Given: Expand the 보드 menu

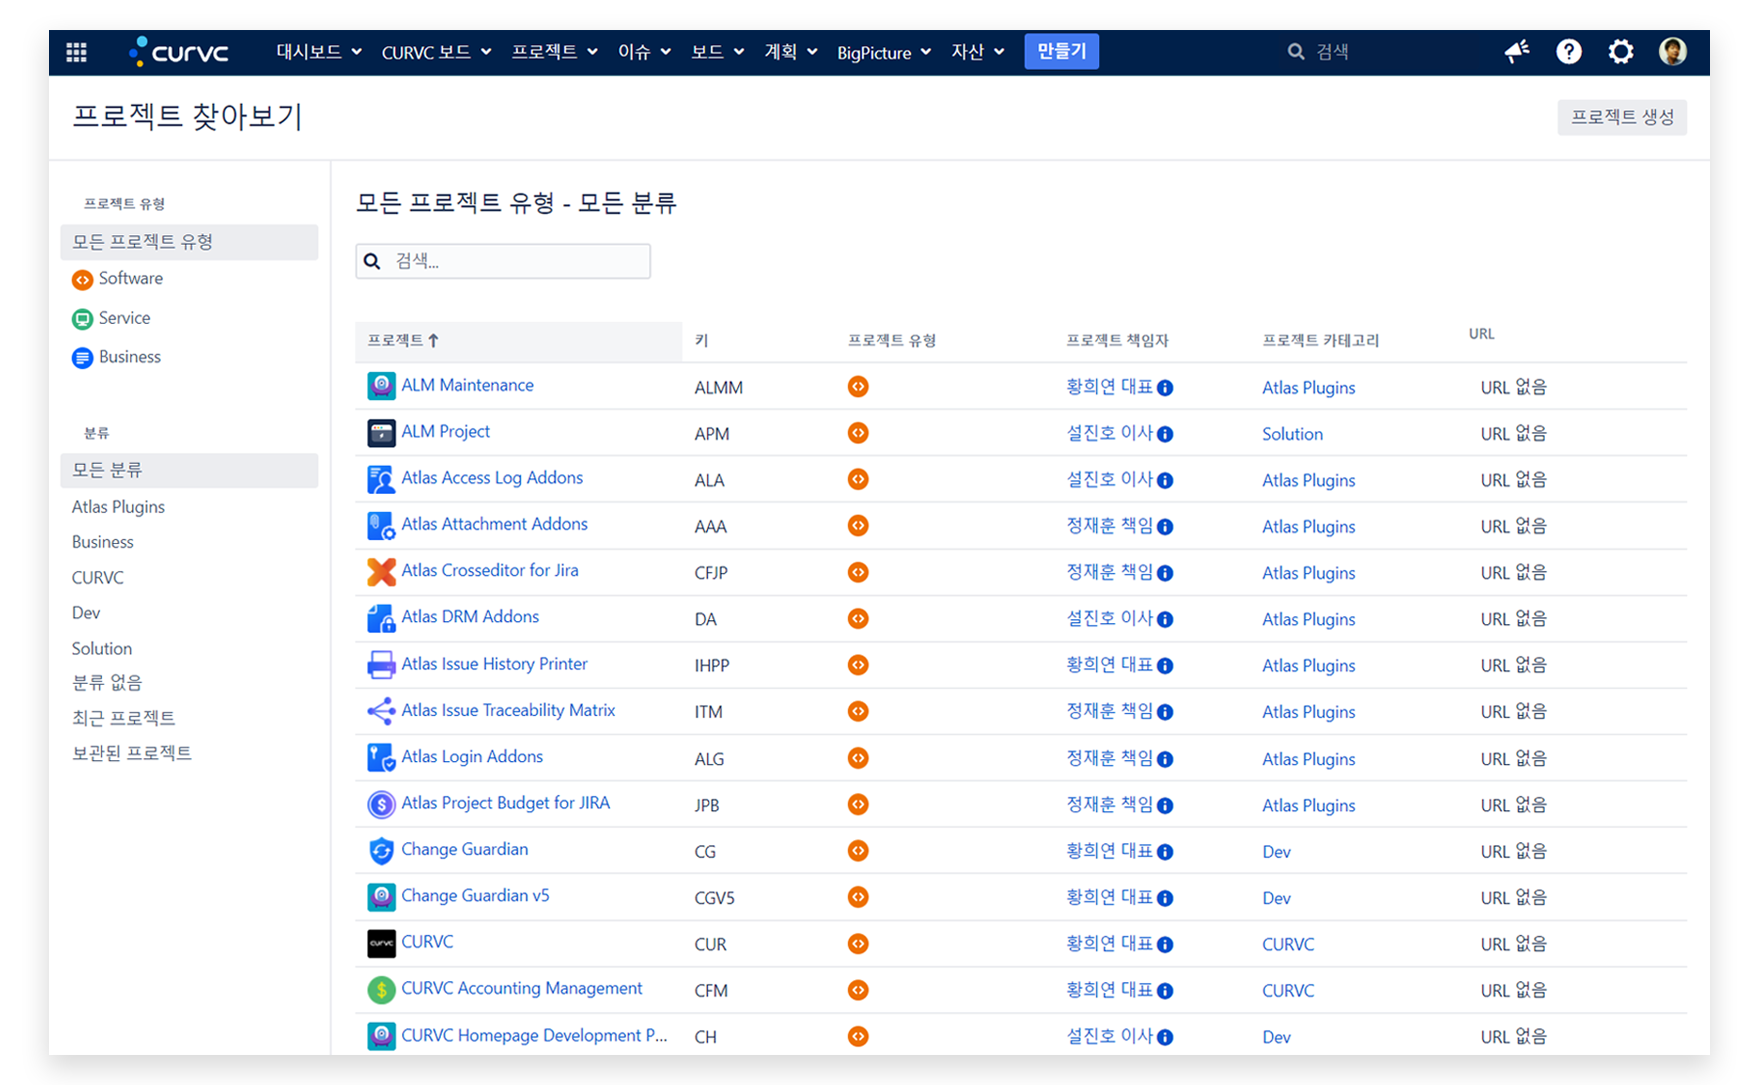Looking at the screenshot, I should tap(717, 52).
